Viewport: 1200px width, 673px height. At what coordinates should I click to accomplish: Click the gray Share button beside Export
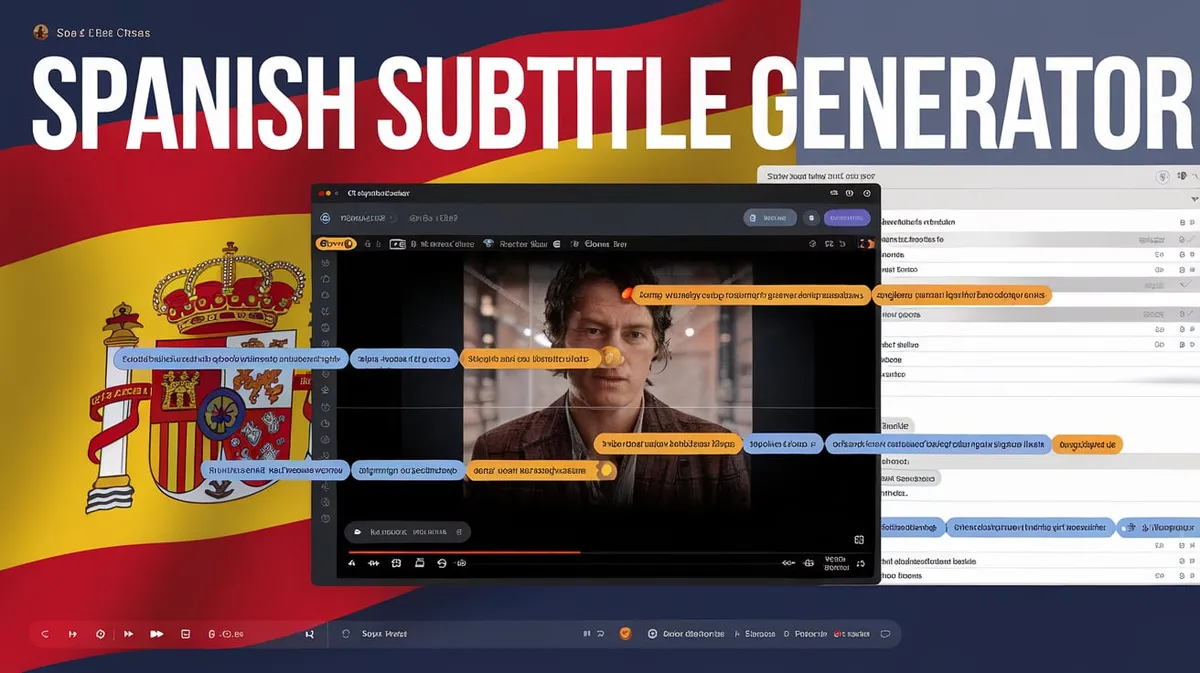coord(769,218)
